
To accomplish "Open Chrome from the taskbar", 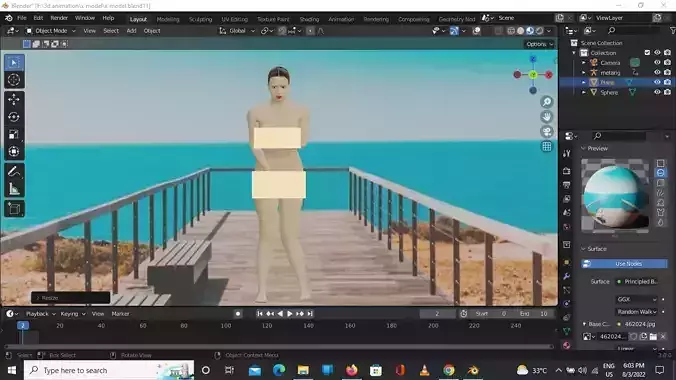I will (x=449, y=370).
